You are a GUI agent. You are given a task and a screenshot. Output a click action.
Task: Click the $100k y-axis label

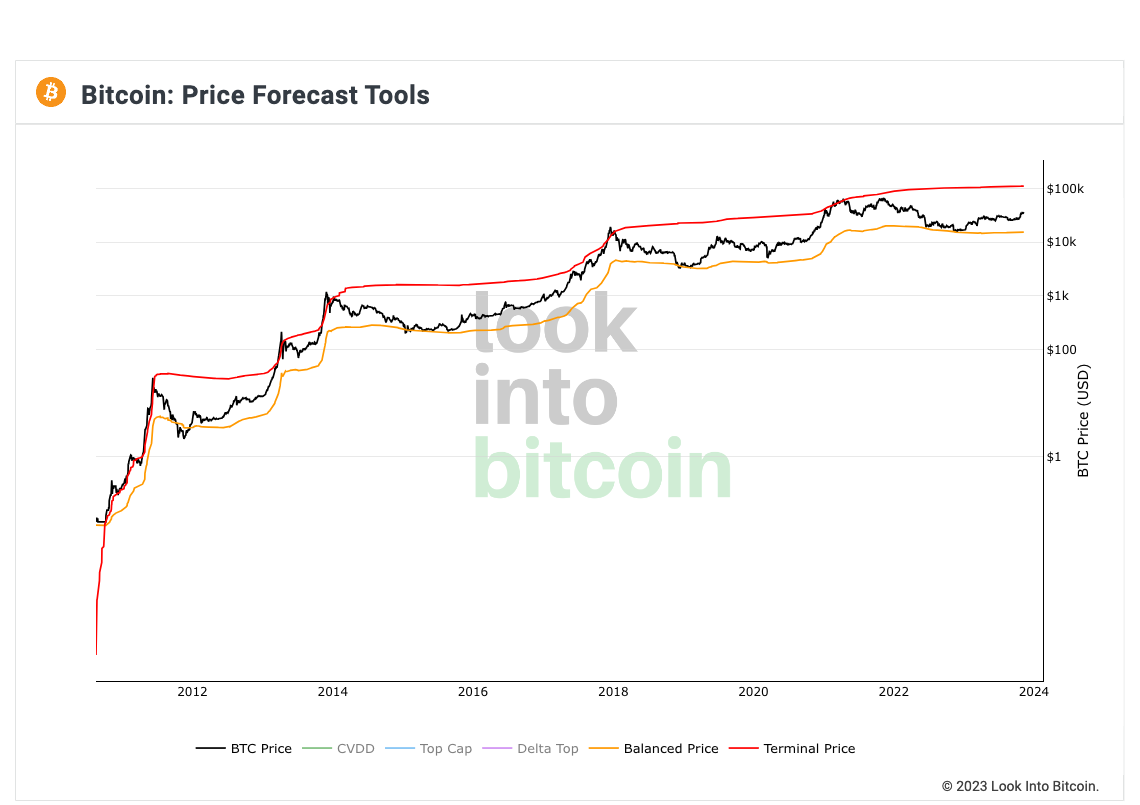pos(1065,189)
